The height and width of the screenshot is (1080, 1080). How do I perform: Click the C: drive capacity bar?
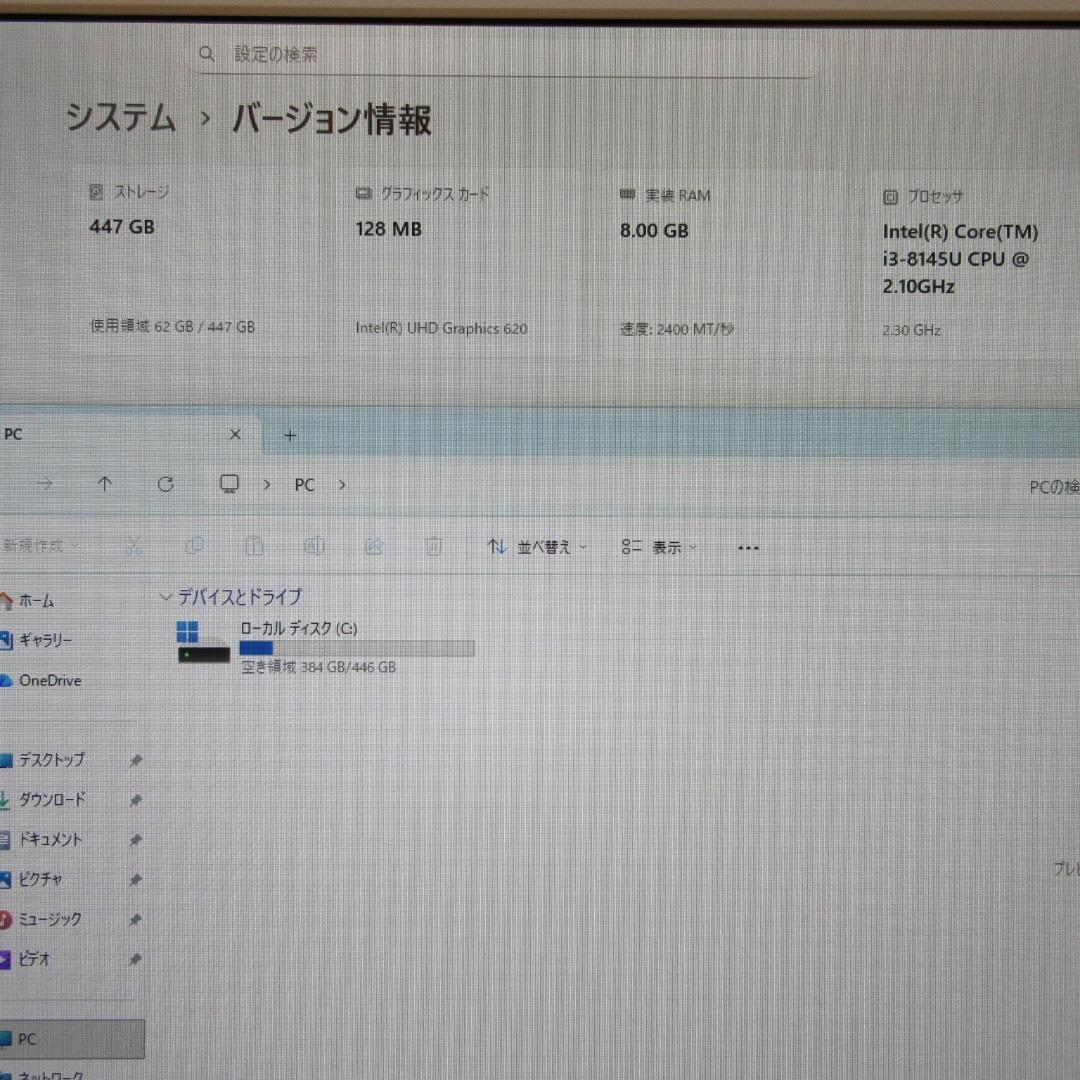(x=355, y=648)
